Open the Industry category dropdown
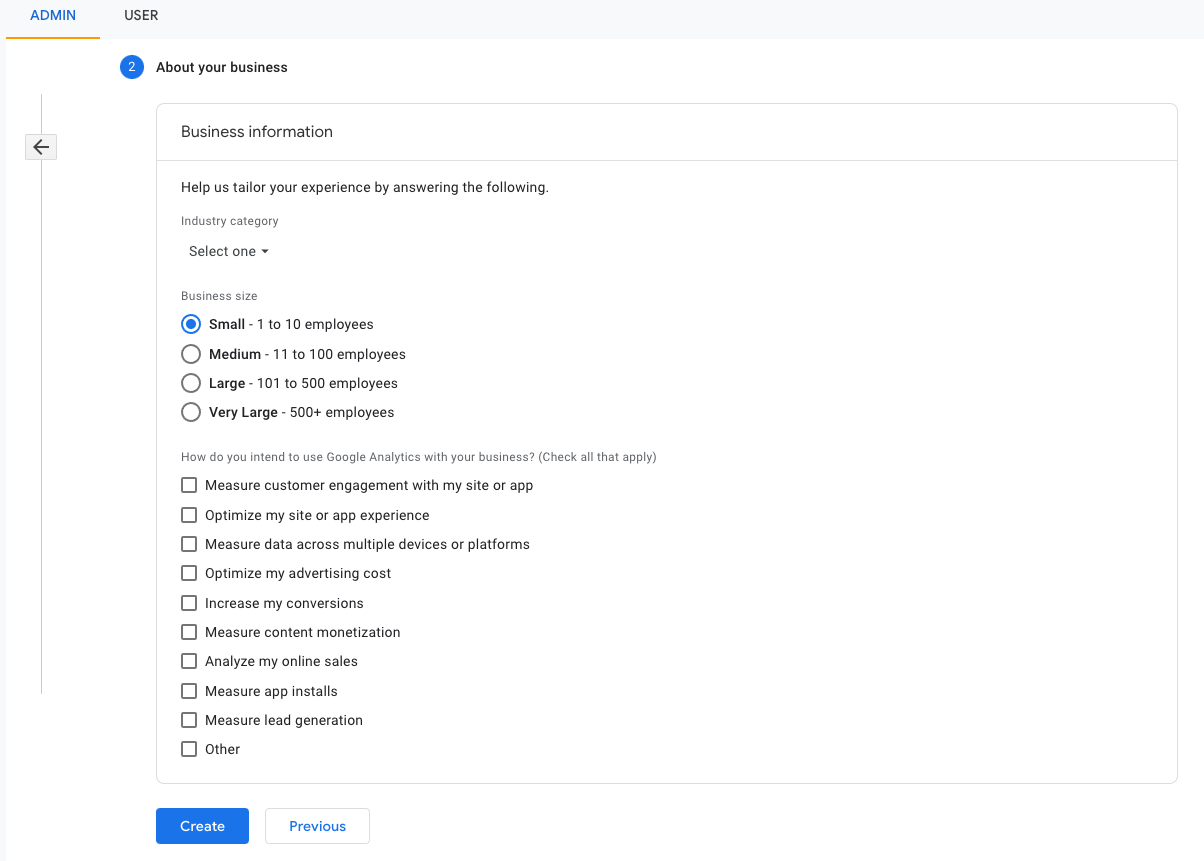This screenshot has width=1204, height=861. [x=229, y=251]
